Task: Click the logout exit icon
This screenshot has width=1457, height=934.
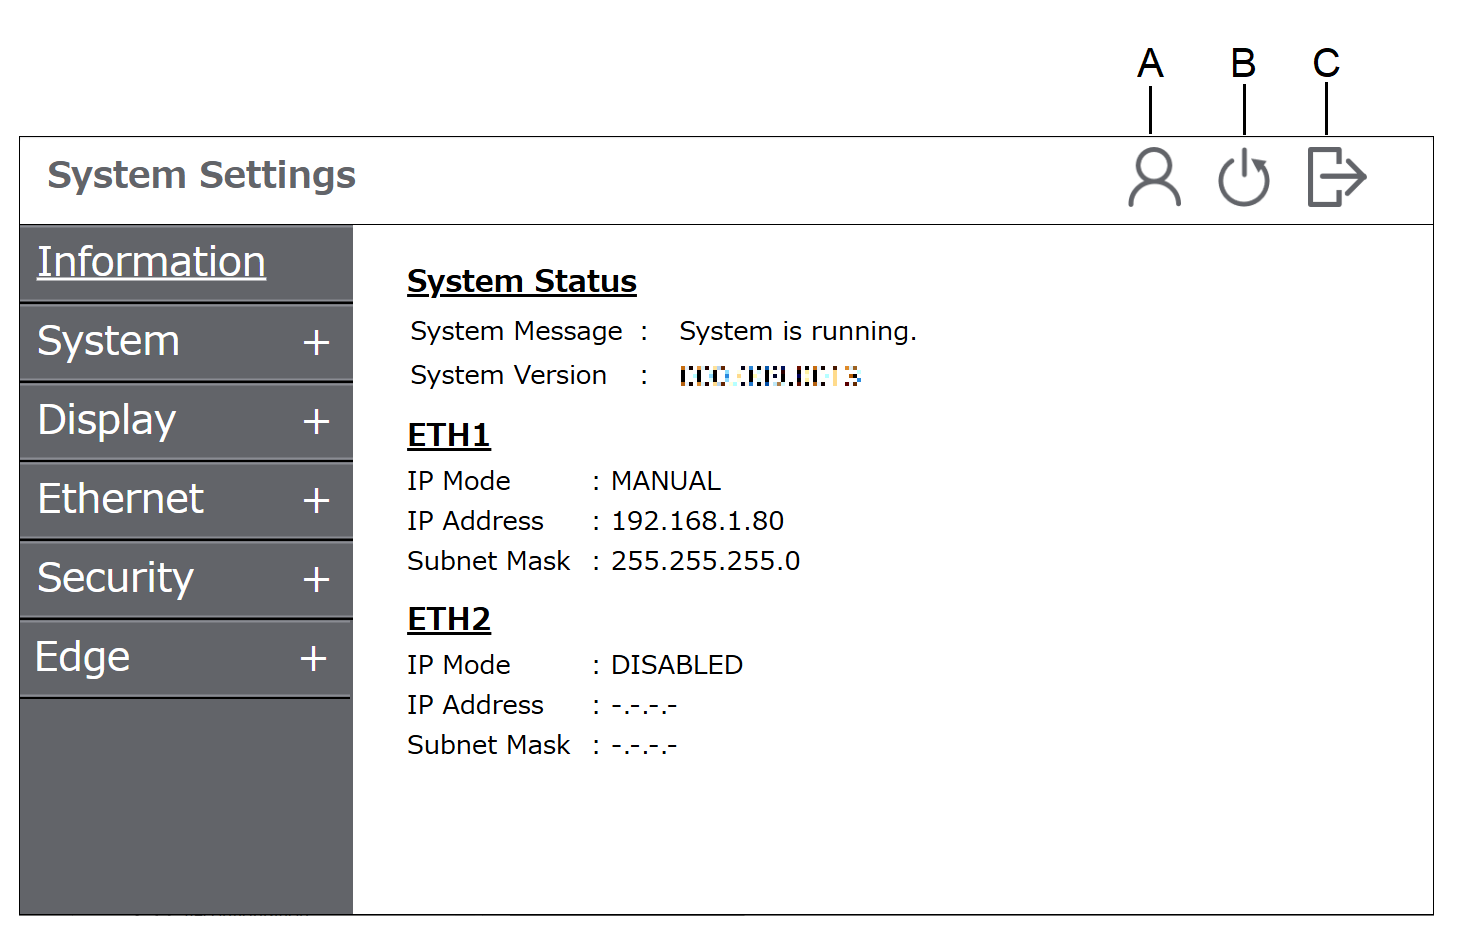Action: point(1336,177)
